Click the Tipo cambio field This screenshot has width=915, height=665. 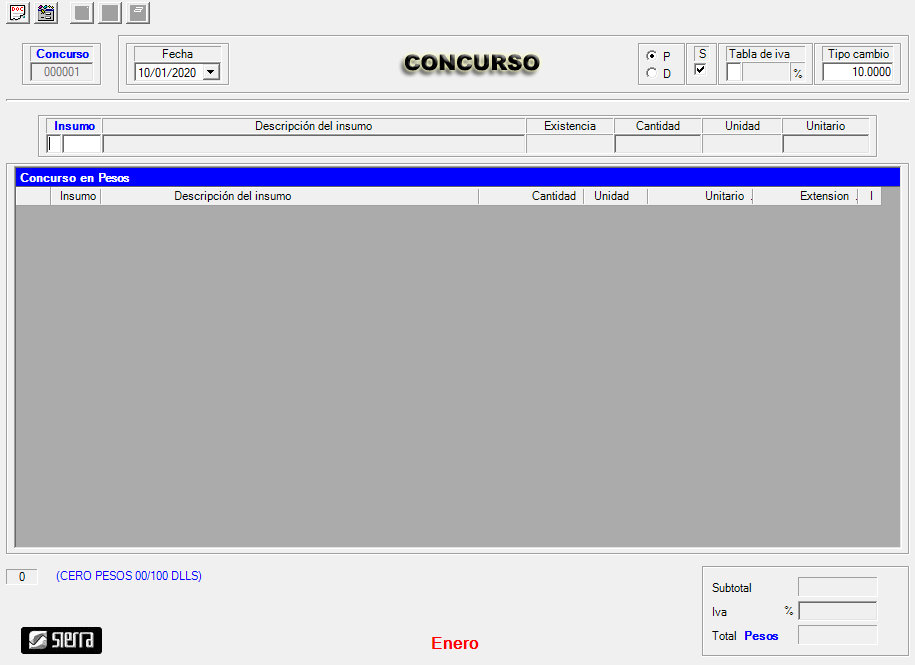tap(857, 72)
